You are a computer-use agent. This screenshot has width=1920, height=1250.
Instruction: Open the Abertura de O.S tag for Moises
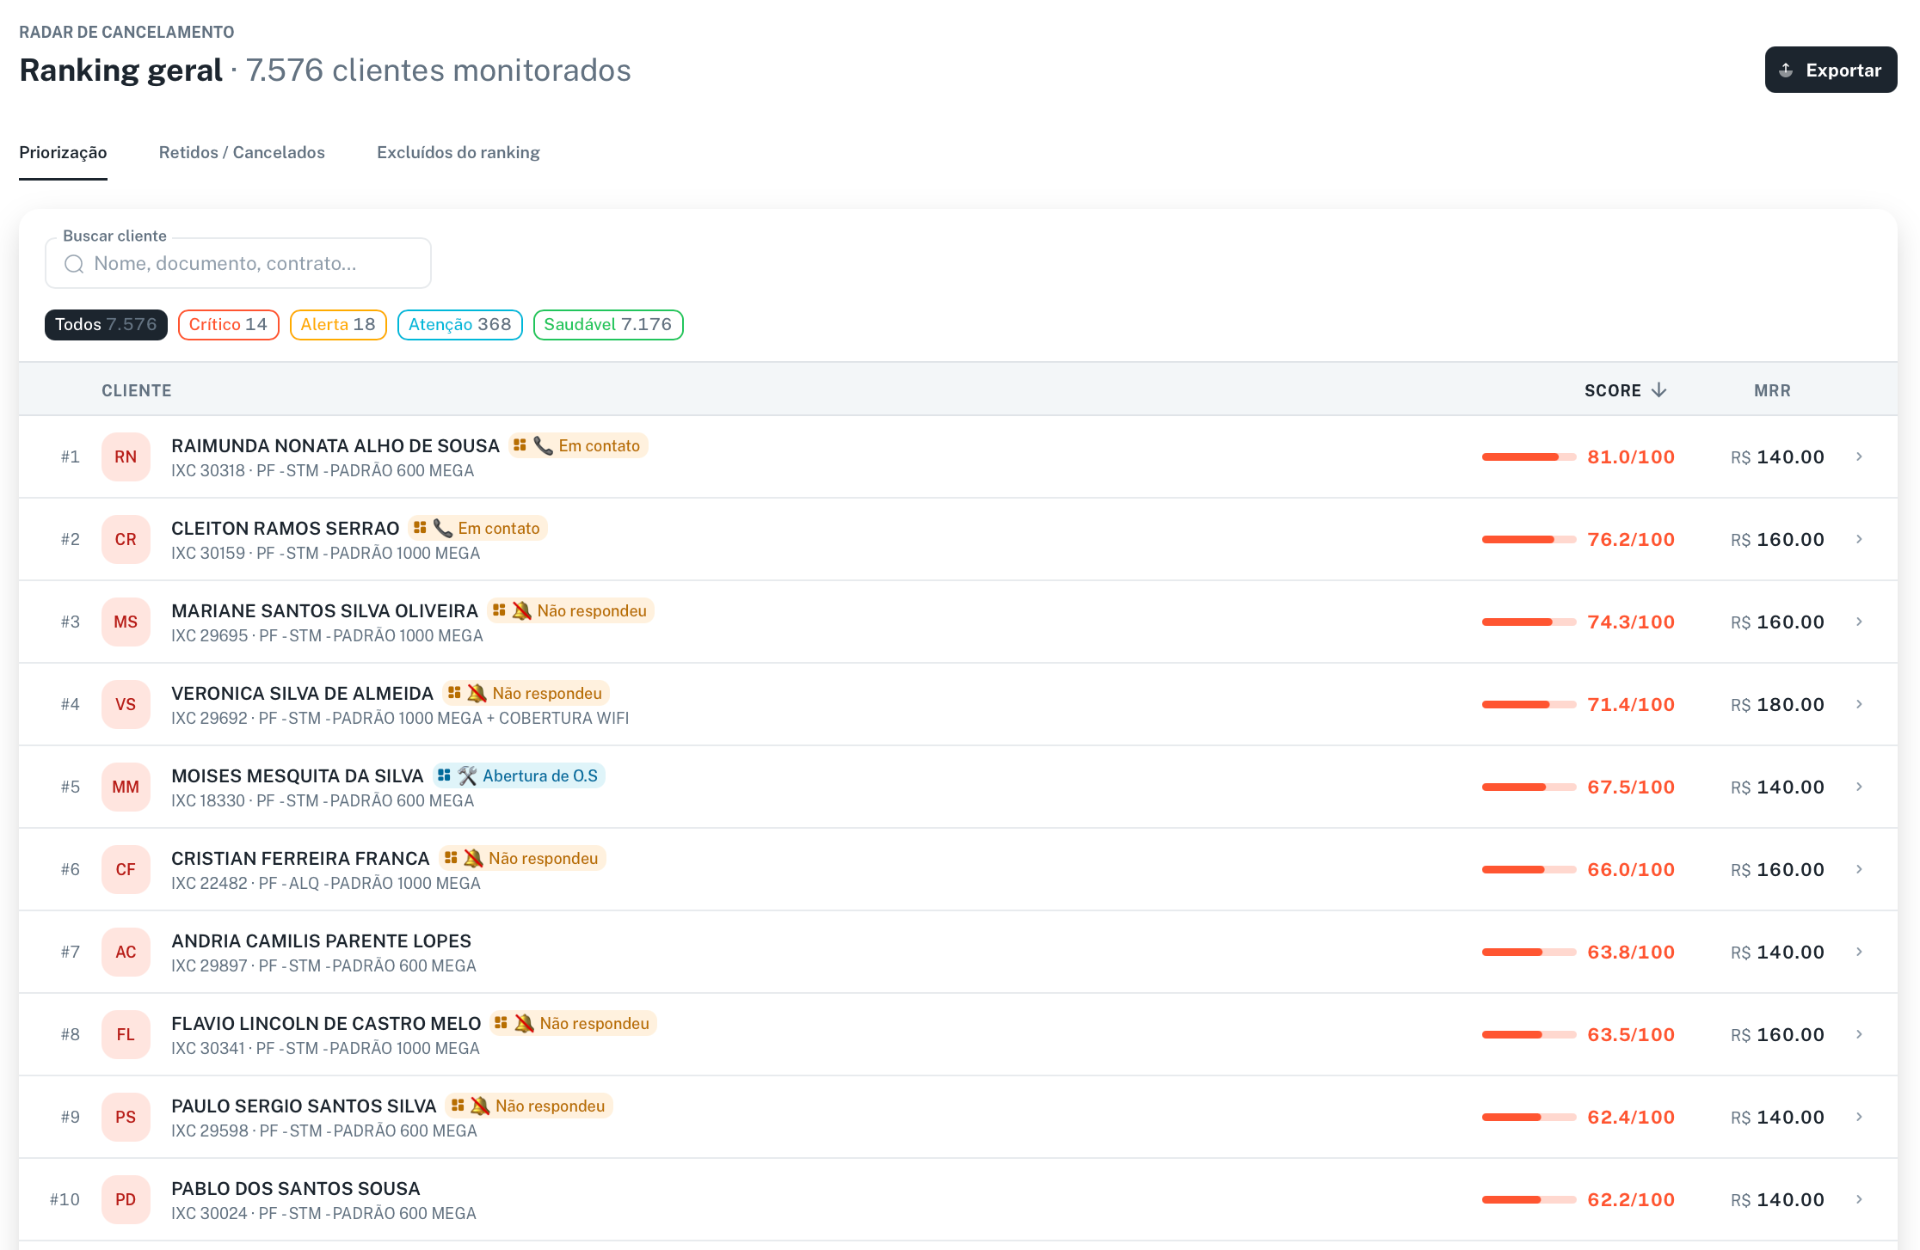point(519,776)
